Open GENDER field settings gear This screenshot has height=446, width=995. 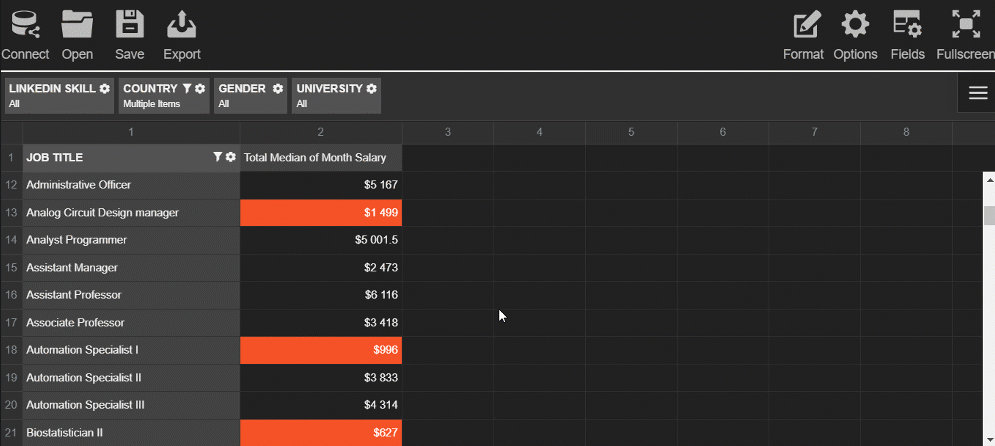pos(277,89)
